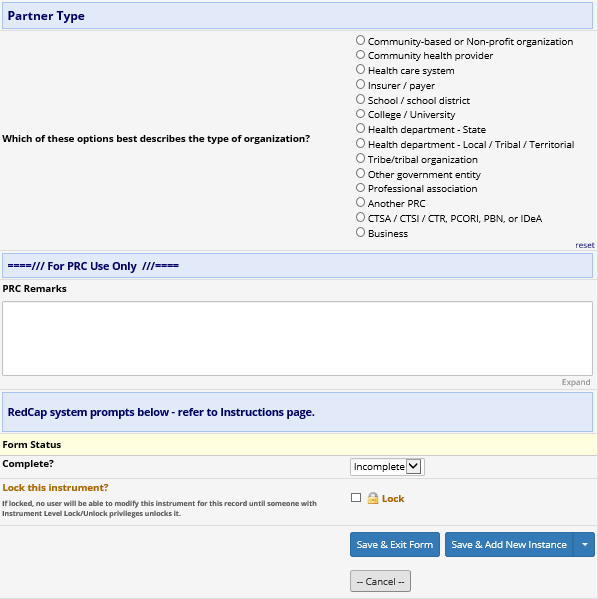Viewport: 598px width, 599px height.
Task: Select Health department - State option
Action: pos(360,128)
